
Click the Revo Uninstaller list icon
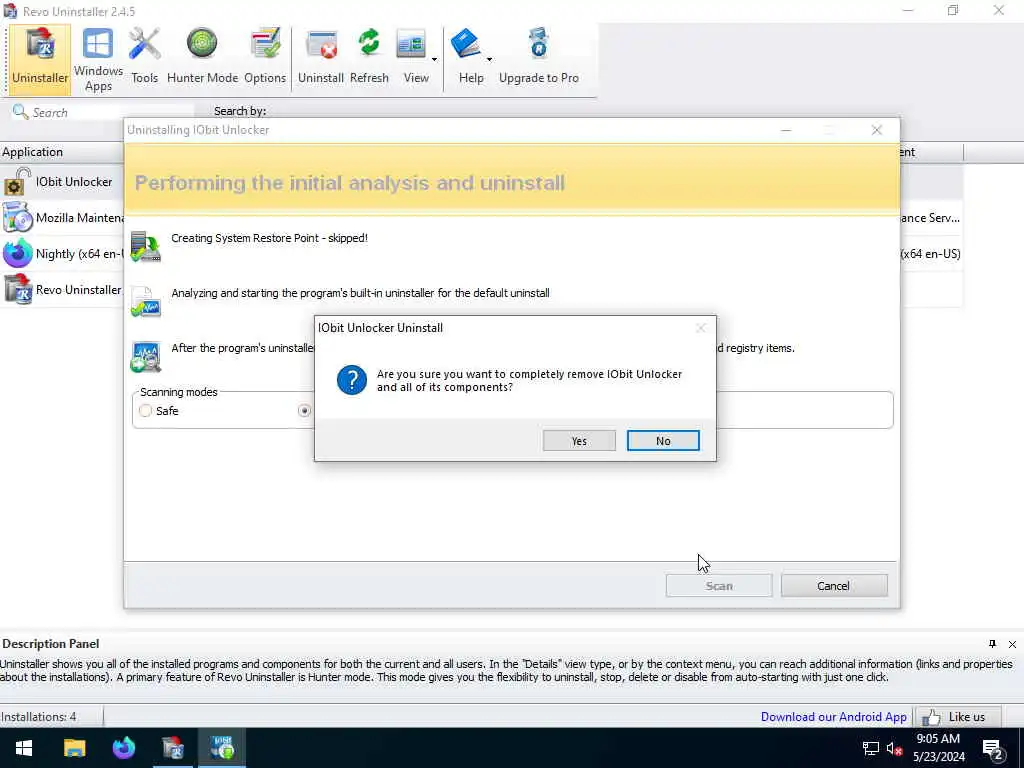click(x=17, y=289)
